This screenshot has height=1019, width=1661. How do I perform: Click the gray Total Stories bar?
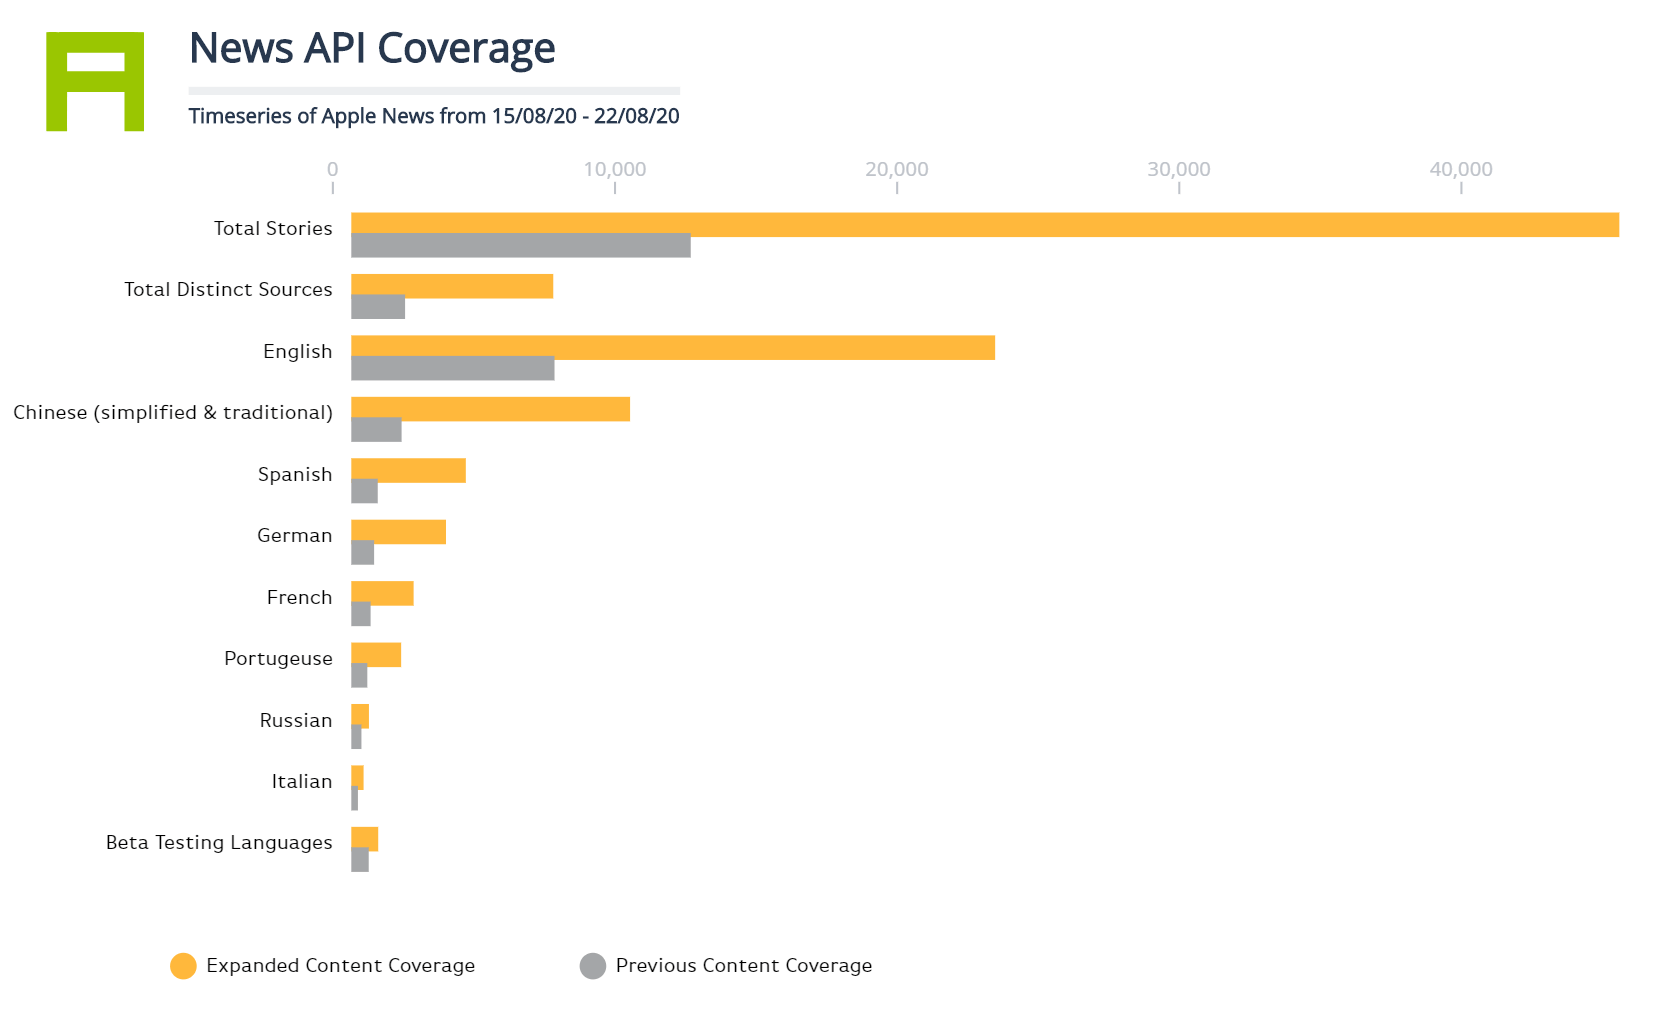[521, 246]
